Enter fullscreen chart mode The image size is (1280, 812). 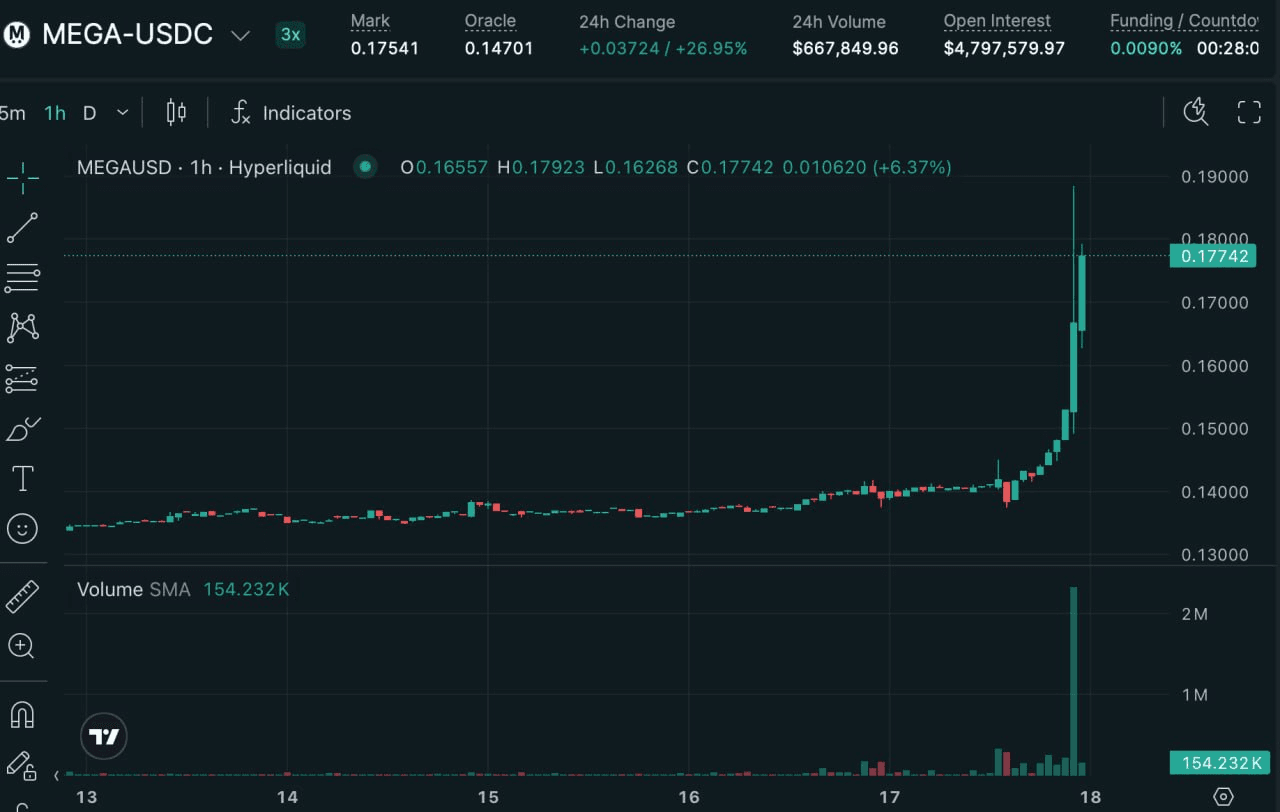click(1249, 112)
